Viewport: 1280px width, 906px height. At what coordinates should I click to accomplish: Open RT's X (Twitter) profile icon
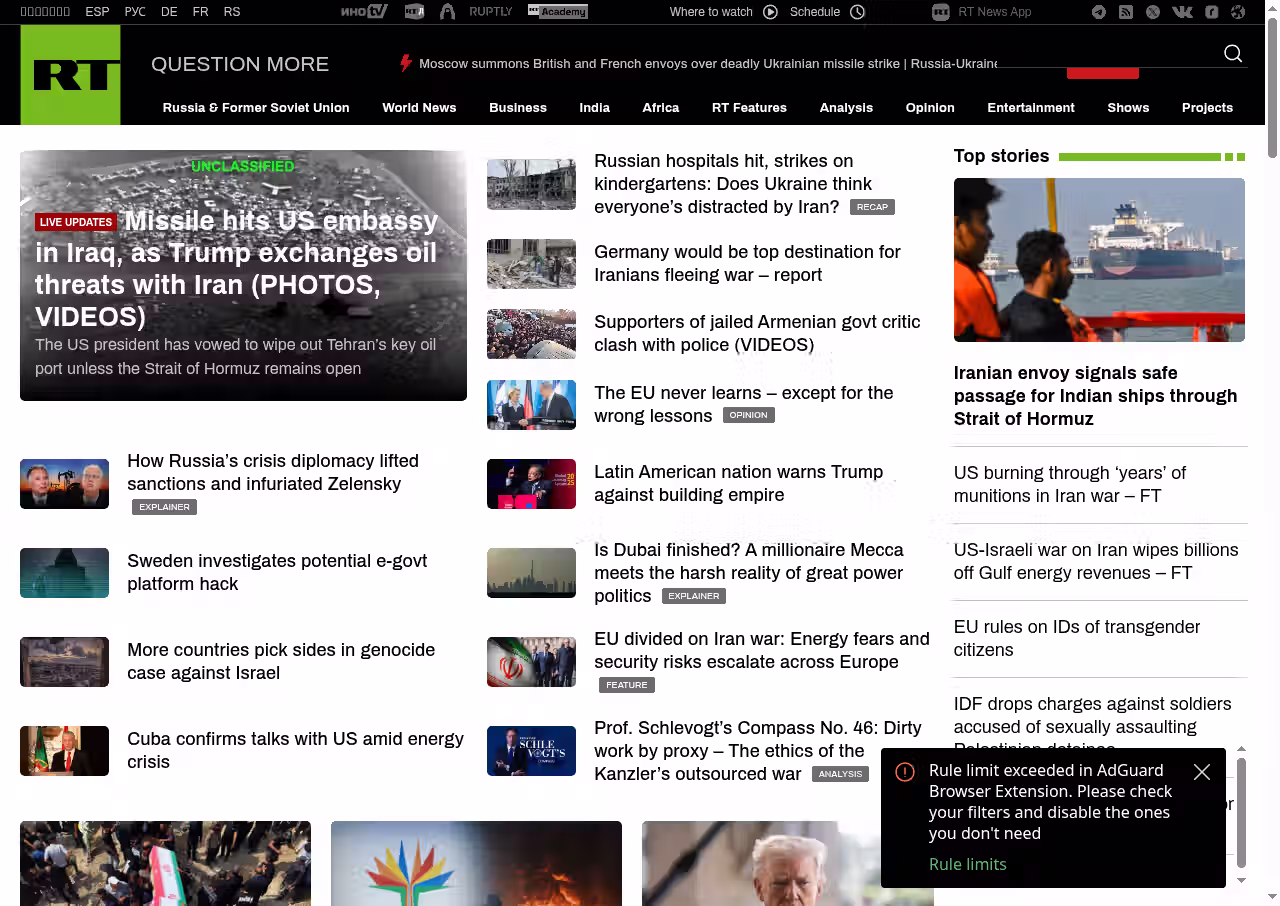(x=1153, y=12)
